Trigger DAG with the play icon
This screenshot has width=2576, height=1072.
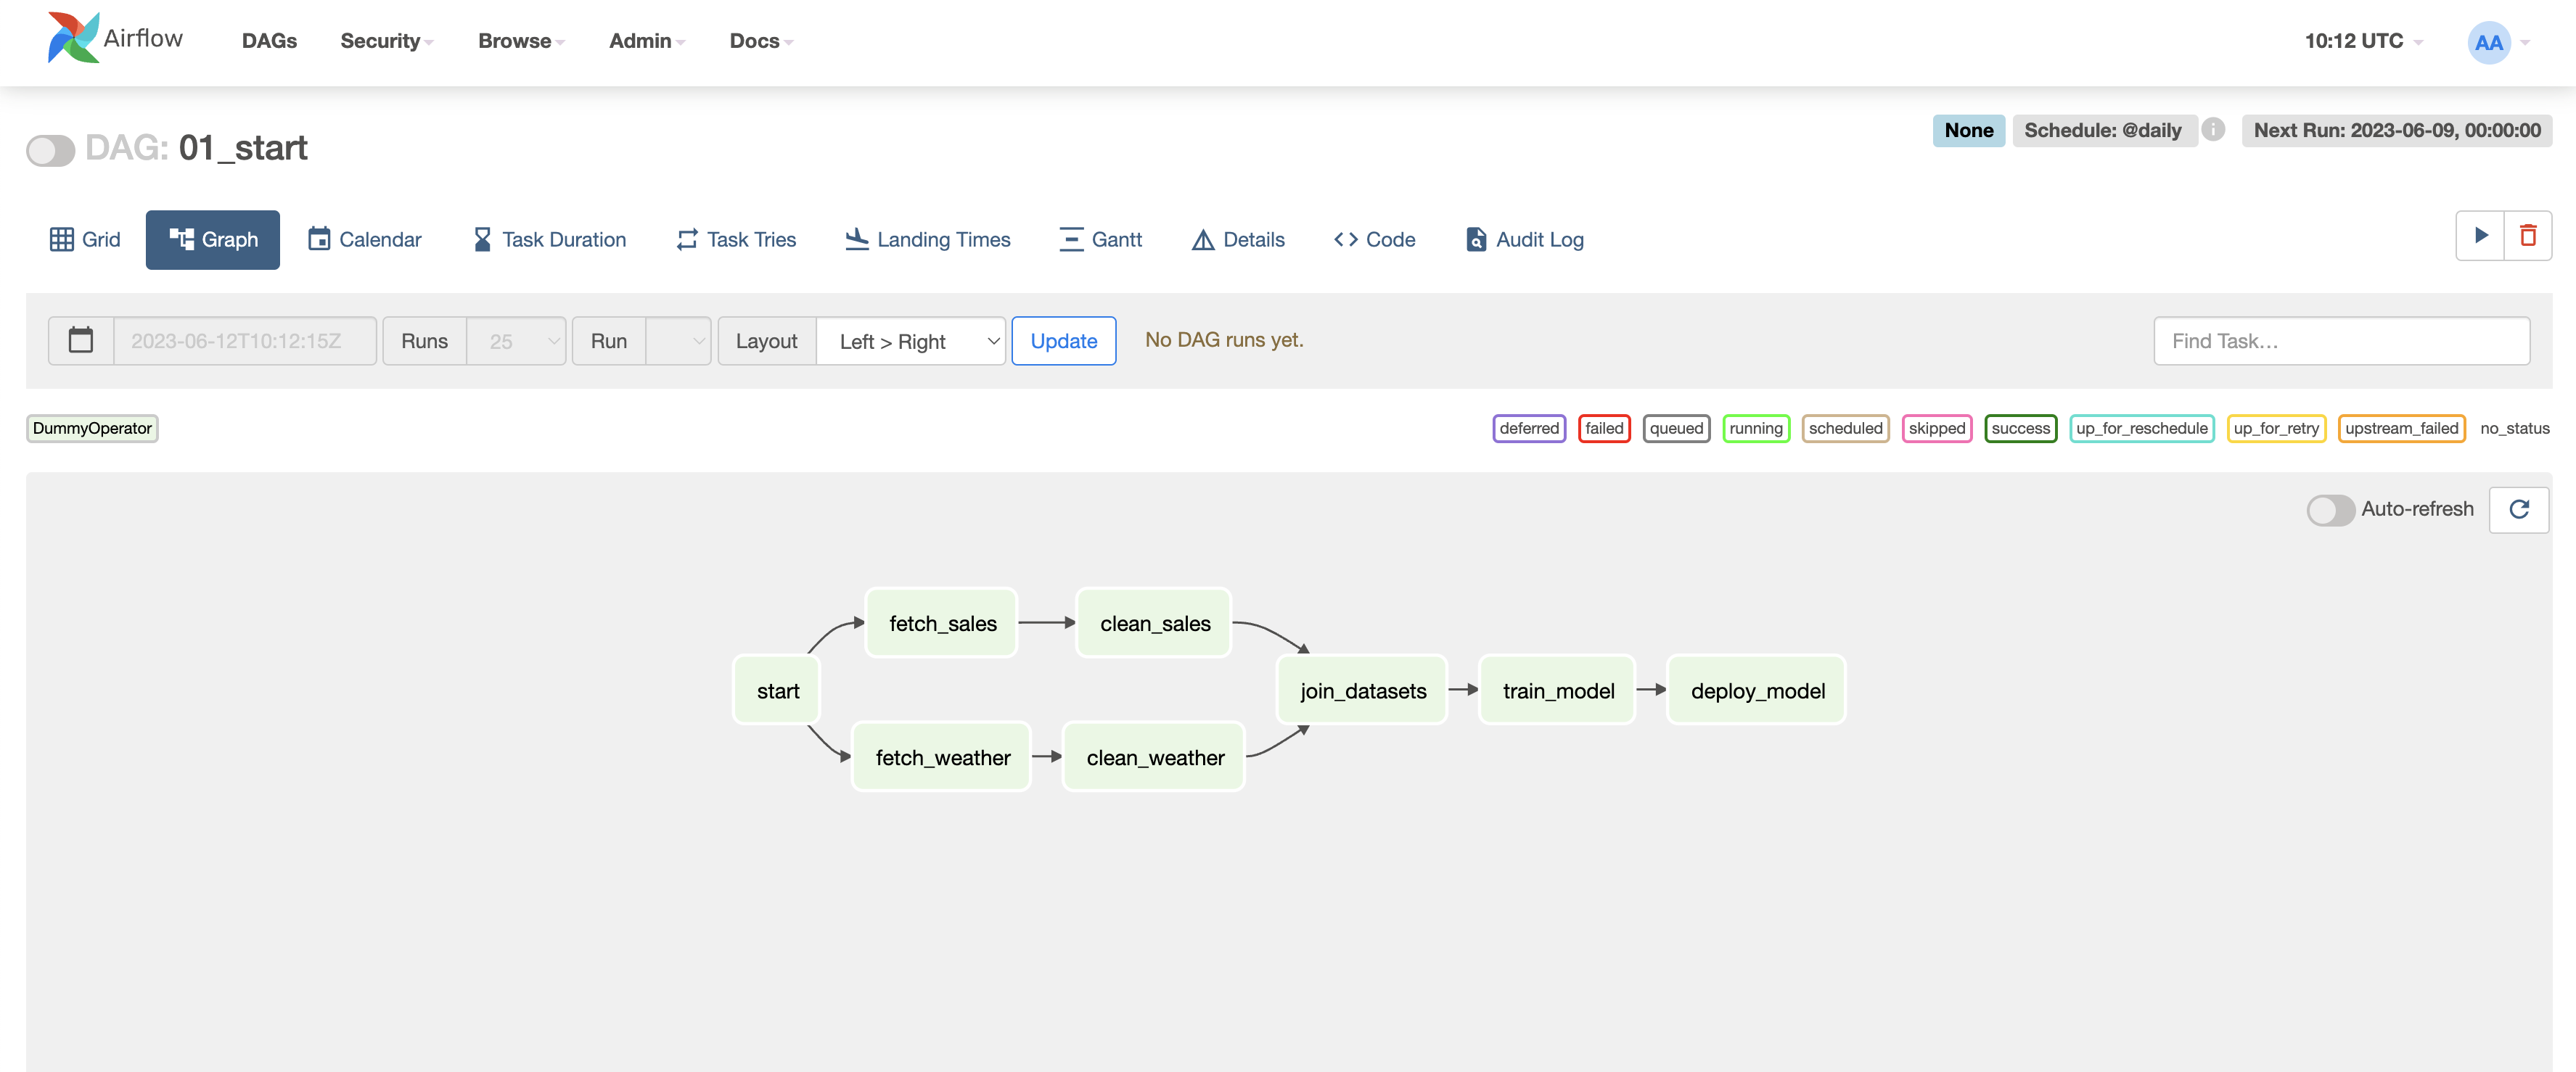(2480, 236)
